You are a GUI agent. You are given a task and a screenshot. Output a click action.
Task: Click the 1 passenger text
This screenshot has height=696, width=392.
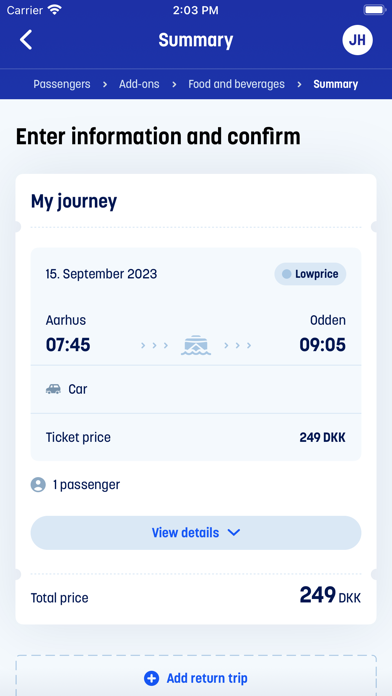click(87, 484)
